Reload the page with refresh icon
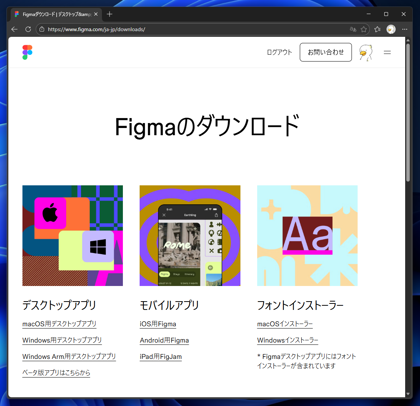This screenshot has height=406, width=420. tap(28, 29)
